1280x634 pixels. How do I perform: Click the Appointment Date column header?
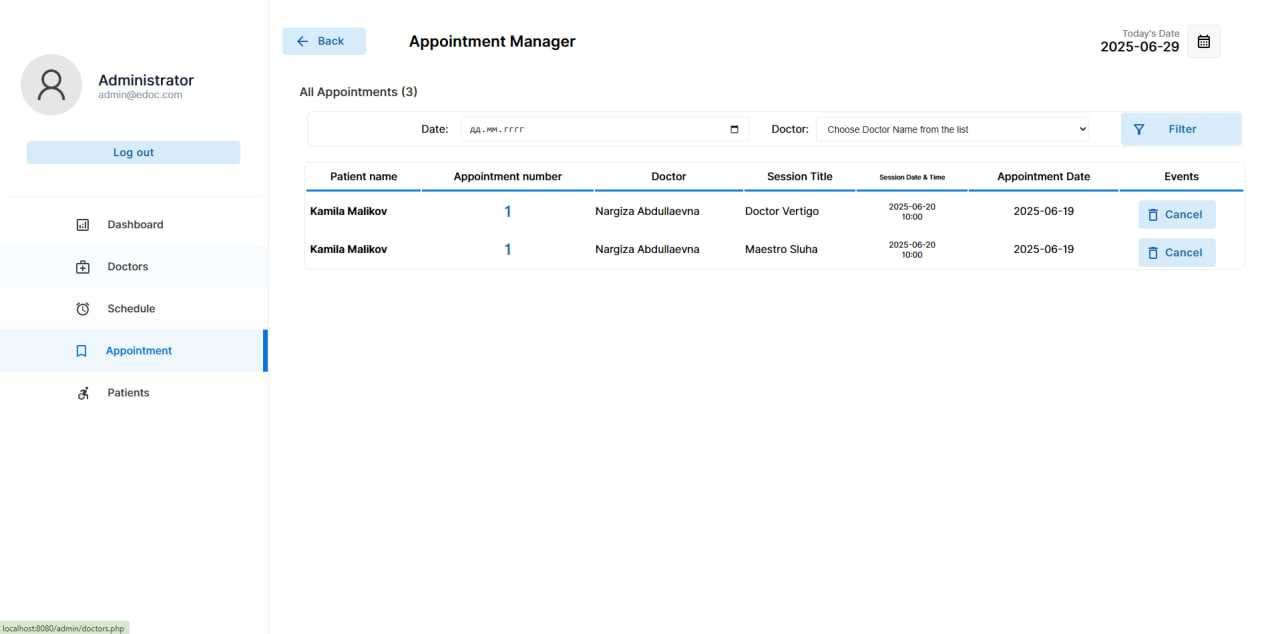pos(1044,176)
